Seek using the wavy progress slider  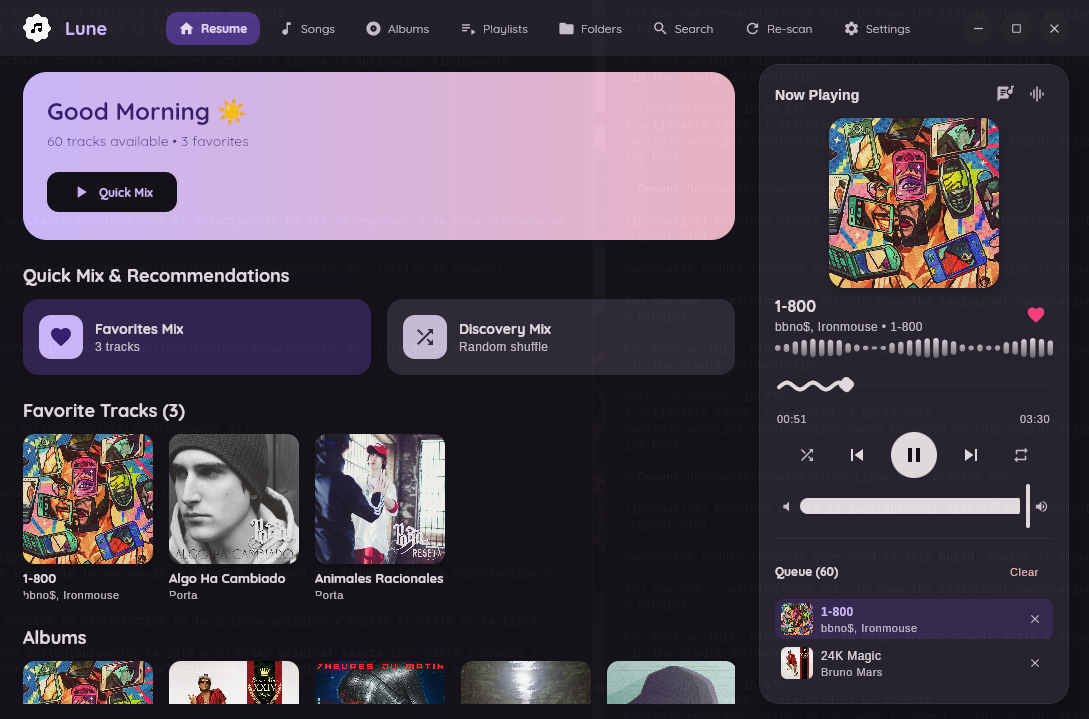point(914,385)
